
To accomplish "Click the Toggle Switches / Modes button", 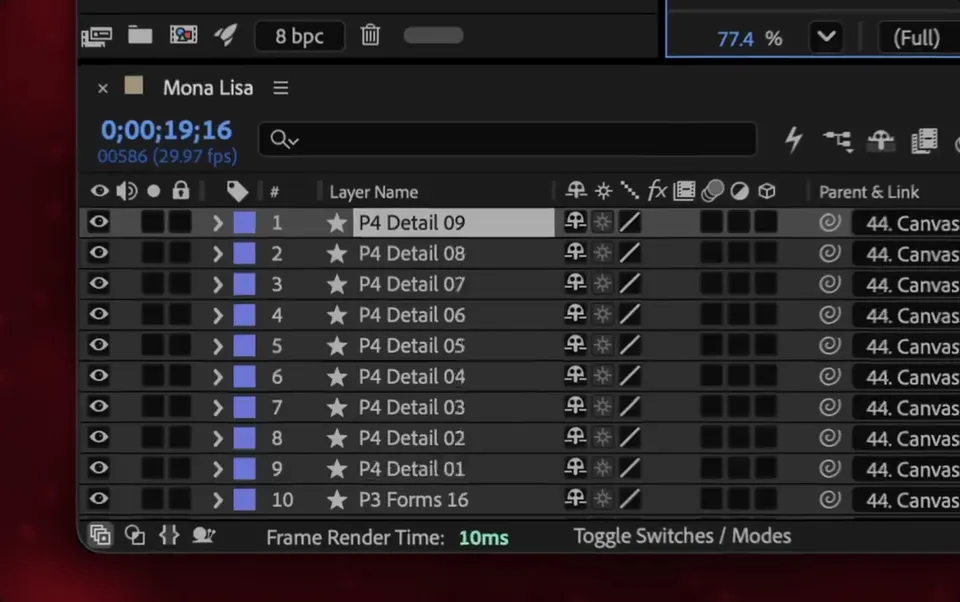I will pyautogui.click(x=682, y=536).
